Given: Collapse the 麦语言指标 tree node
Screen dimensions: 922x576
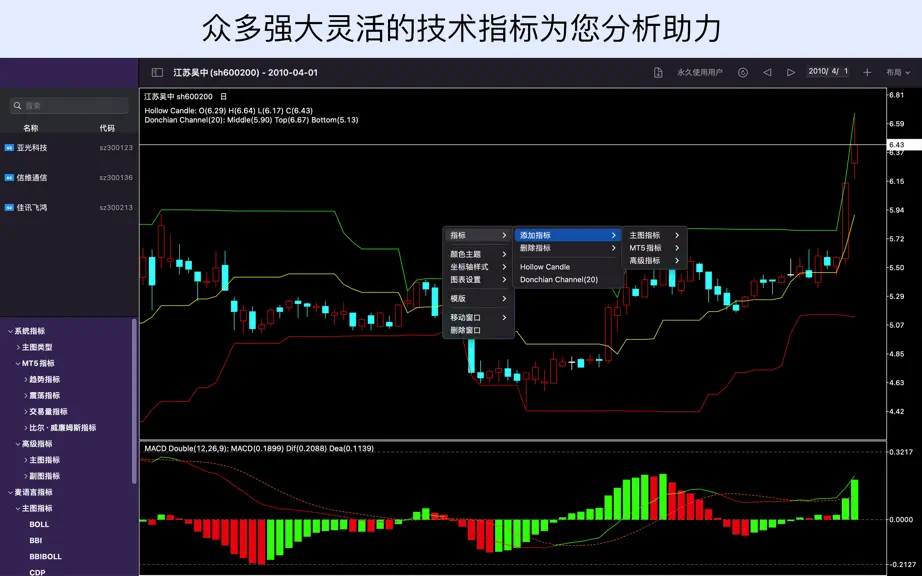Looking at the screenshot, I should (10, 492).
